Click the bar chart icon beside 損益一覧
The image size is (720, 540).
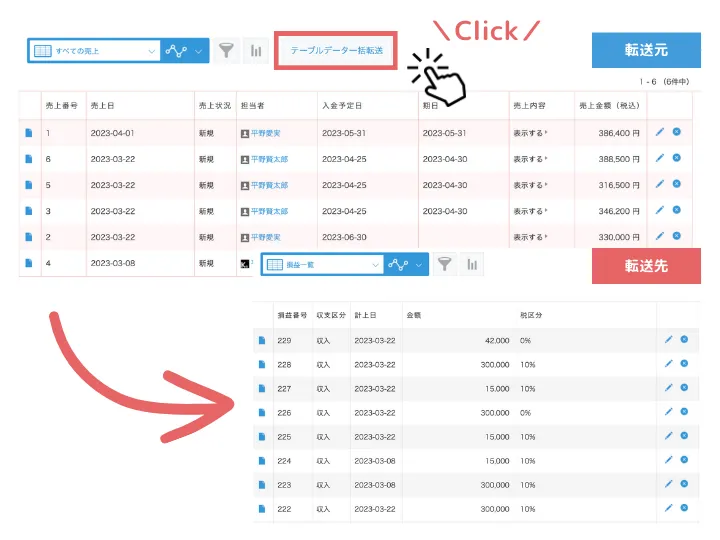tap(472, 264)
